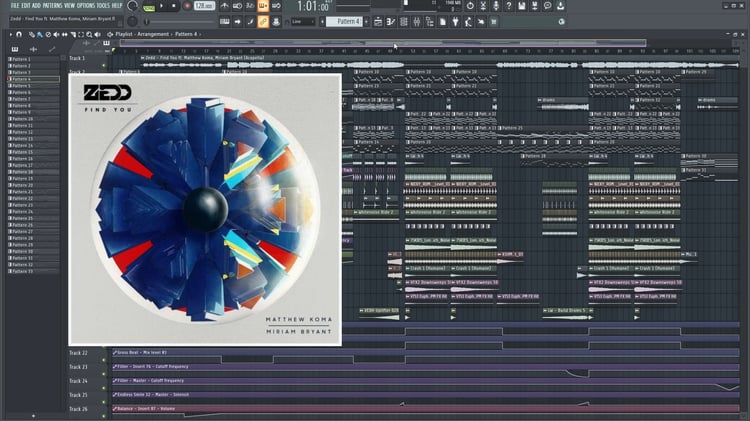750x421 pixels.
Task: Select Pattern 20 in the picker
Action: coord(33,185)
